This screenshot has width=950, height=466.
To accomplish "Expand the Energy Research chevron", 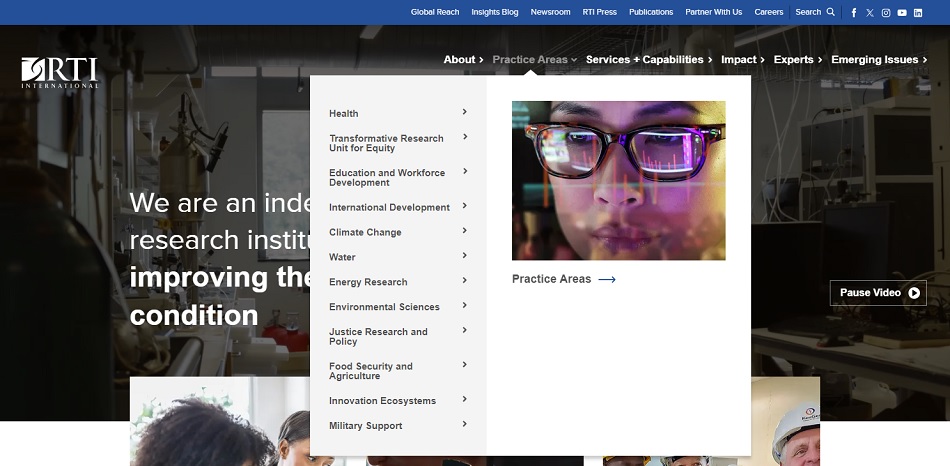I will 465,281.
